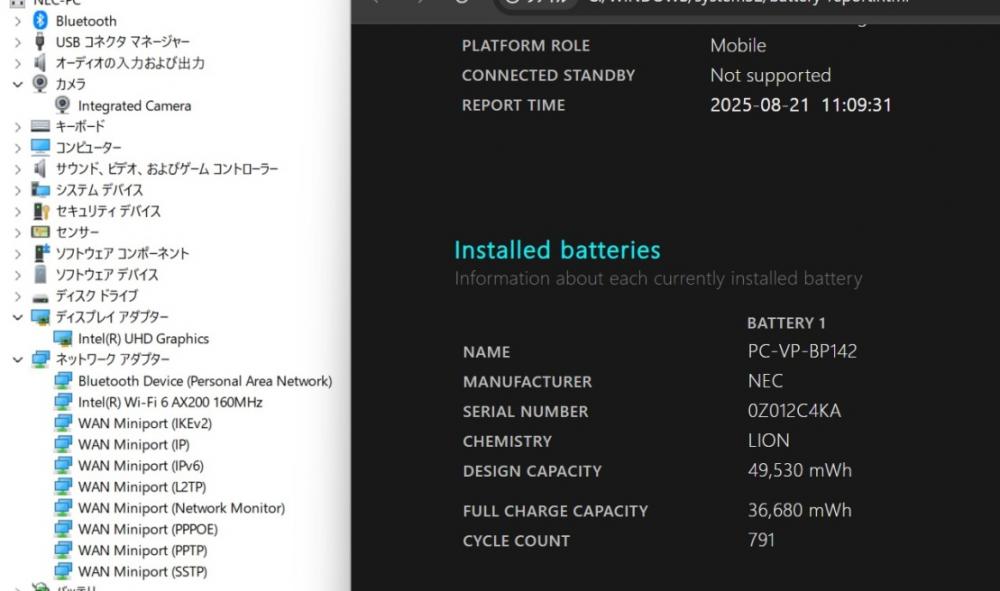Select WAN Miniport (PPTP) entry
The image size is (1000, 591).
click(143, 550)
